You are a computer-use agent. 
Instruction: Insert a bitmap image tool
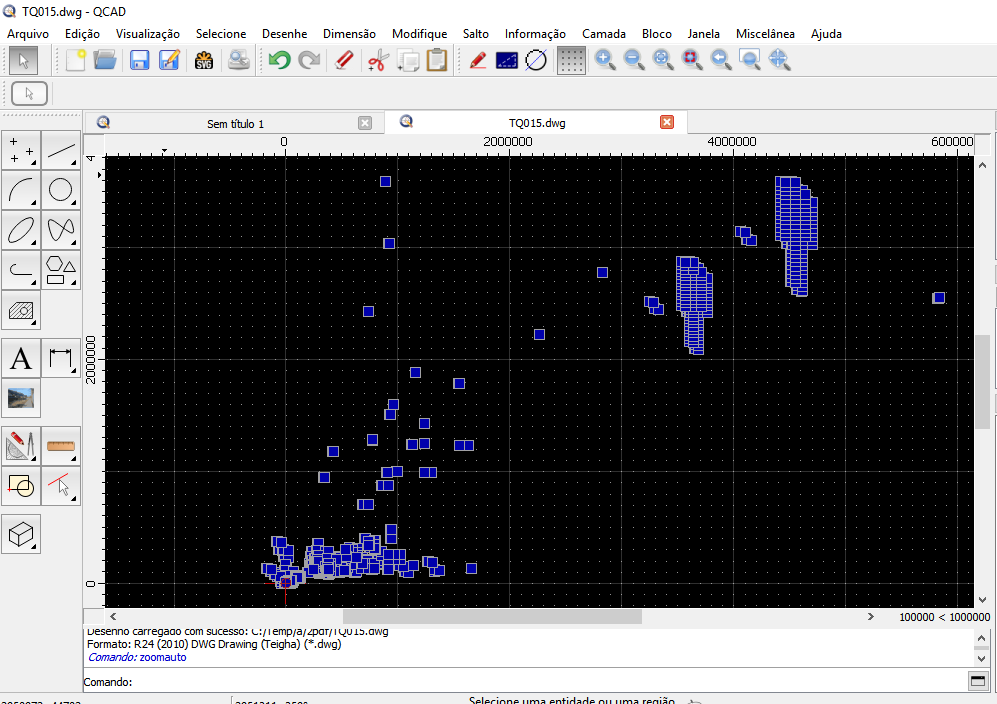pos(21,398)
